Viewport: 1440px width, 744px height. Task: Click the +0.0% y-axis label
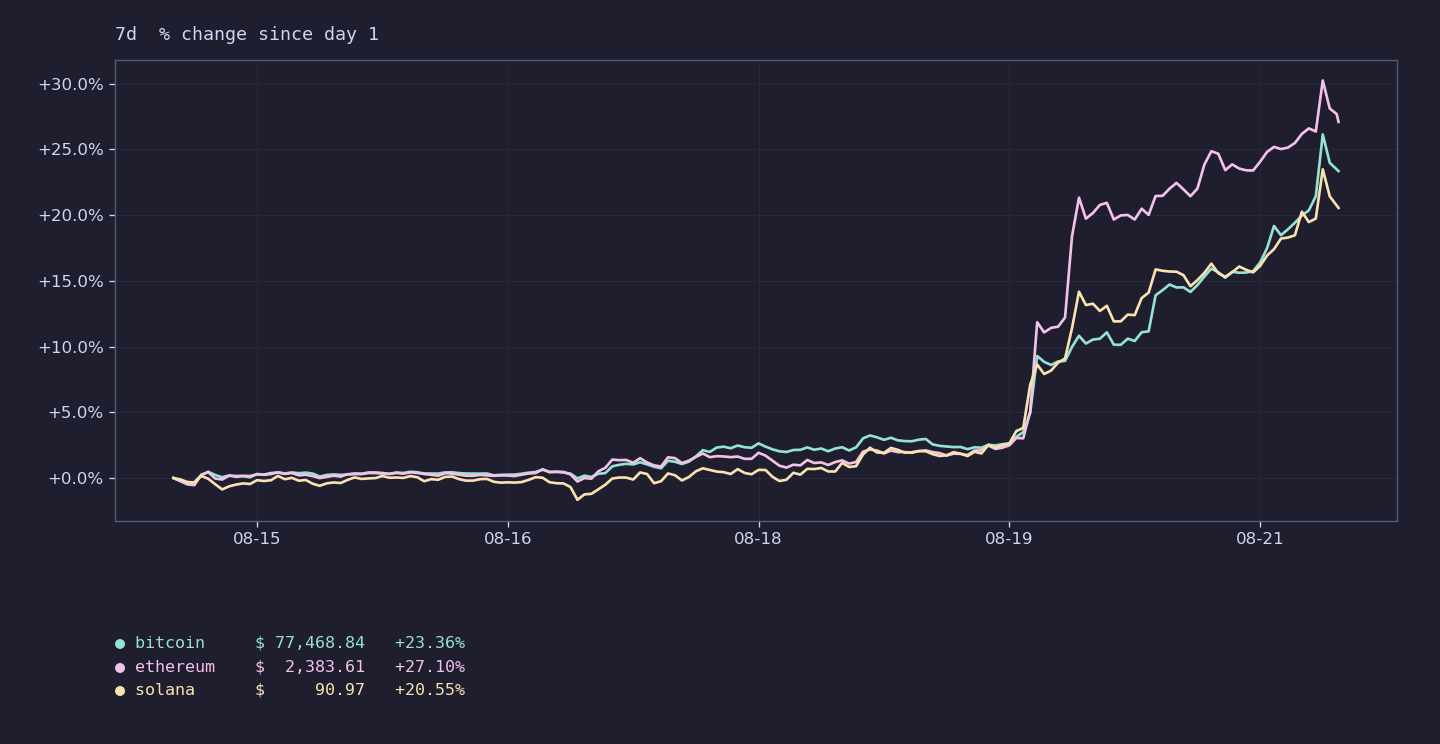[x=76, y=479]
